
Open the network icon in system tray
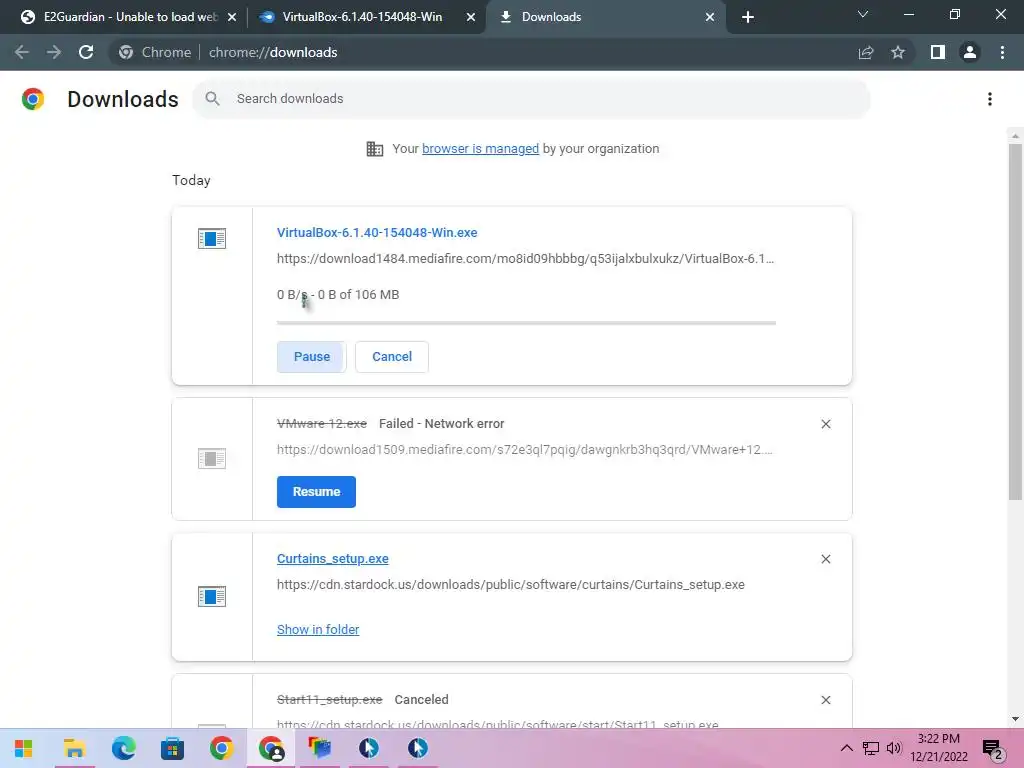871,748
